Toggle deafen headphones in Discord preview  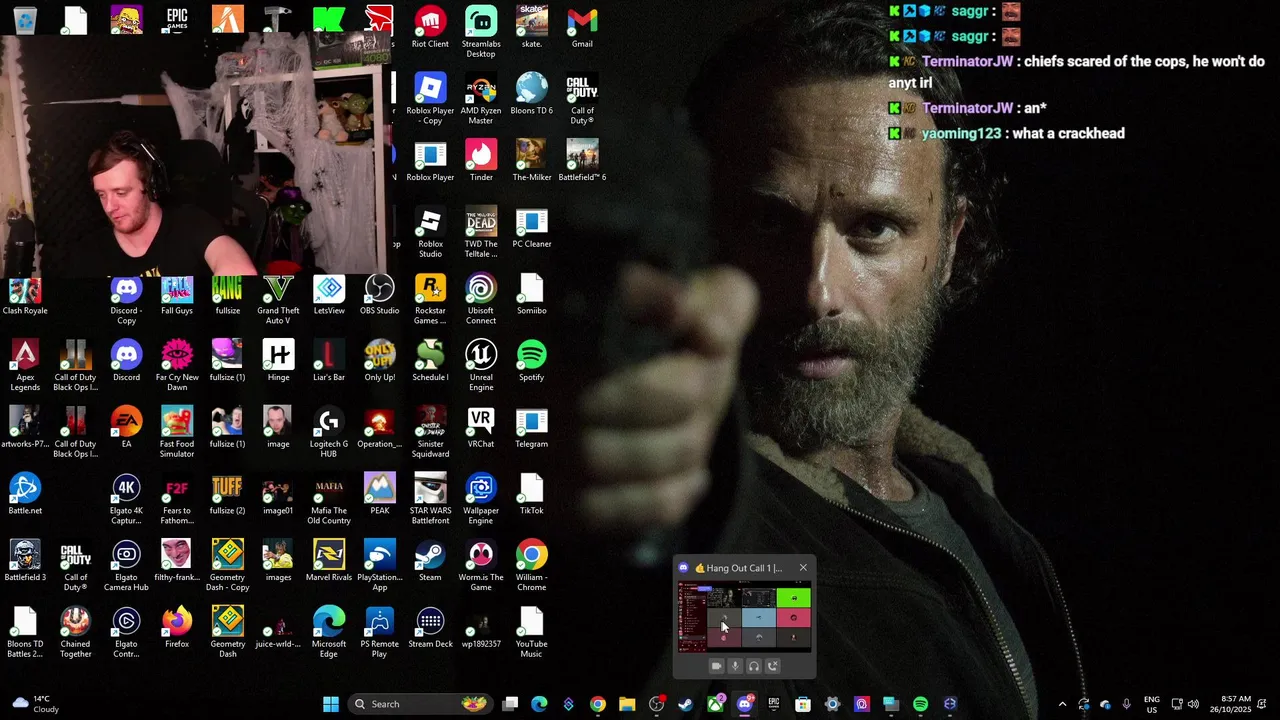pyautogui.click(x=754, y=666)
